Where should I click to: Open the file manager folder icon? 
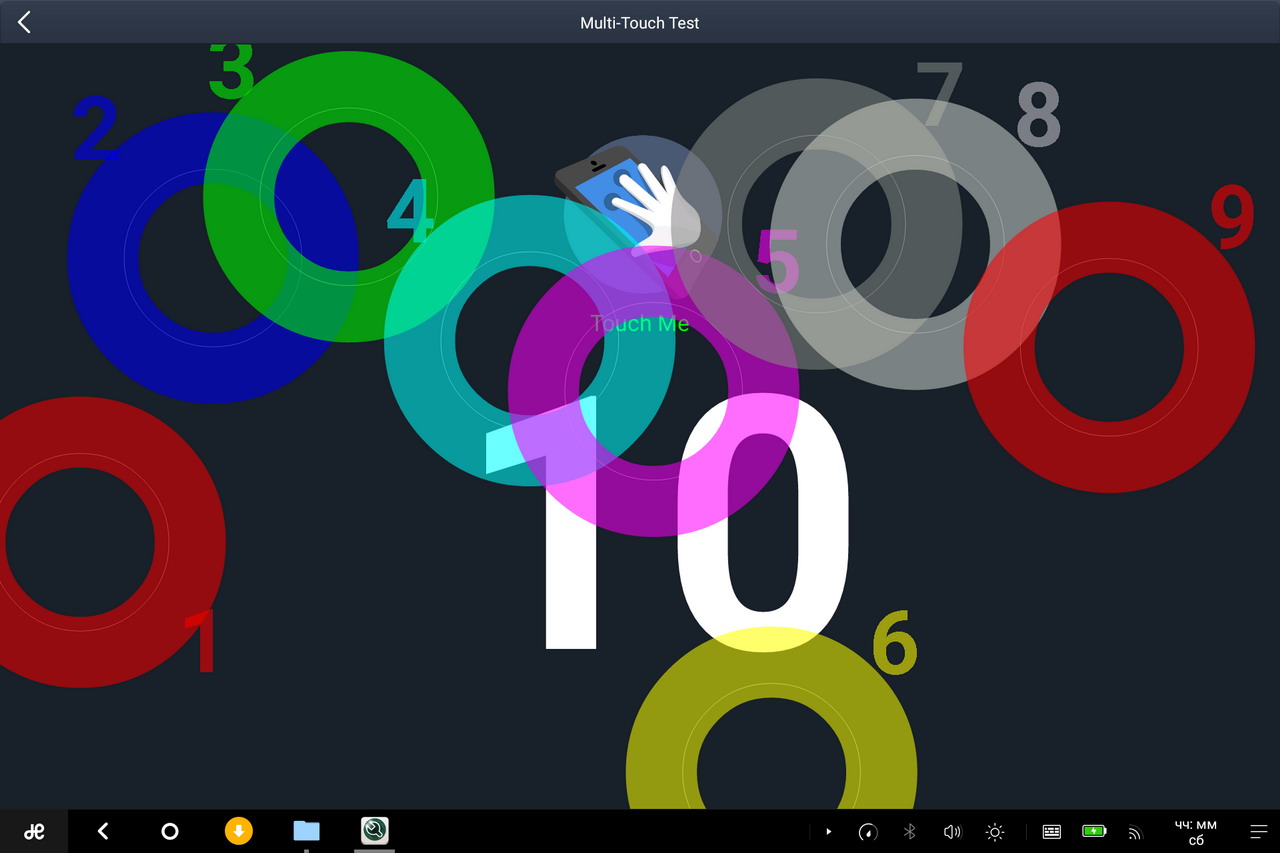point(306,830)
